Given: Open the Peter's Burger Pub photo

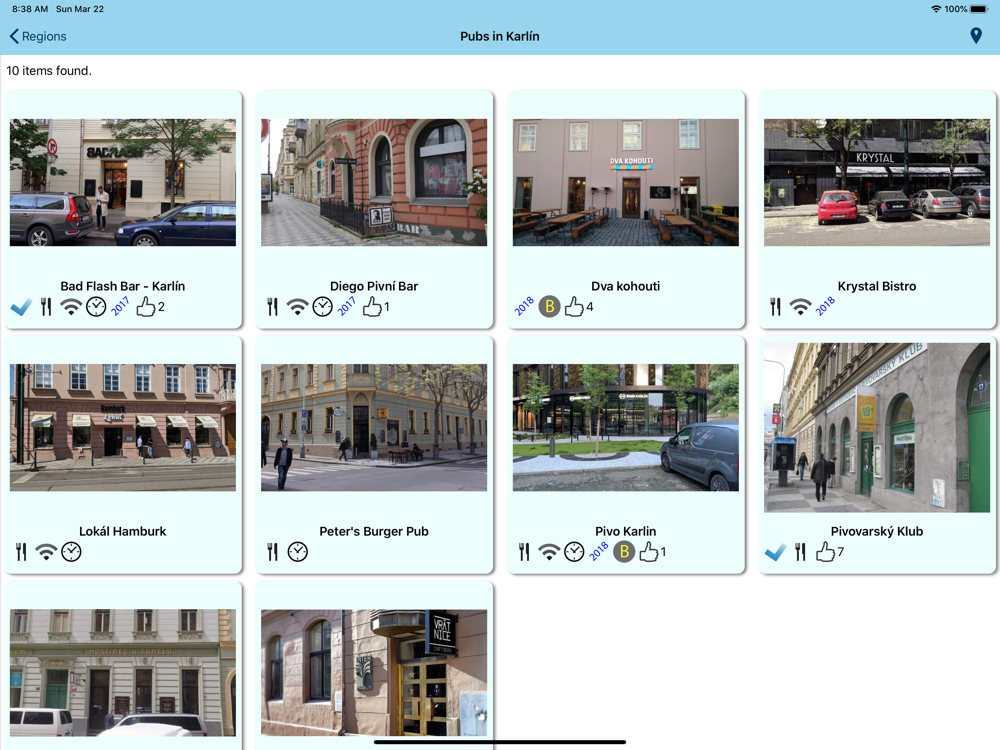Looking at the screenshot, I should point(374,427).
